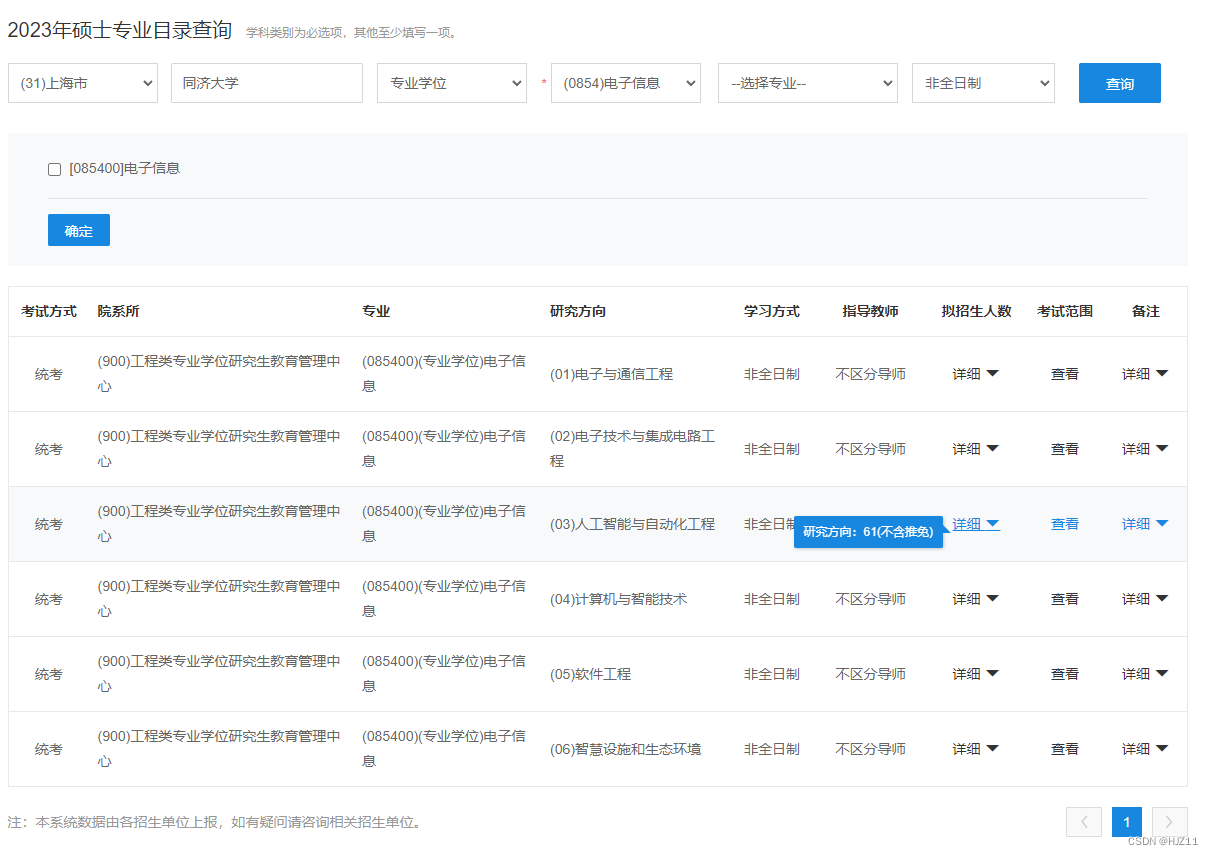
Task: Click 查看 exam scope for 智慧设施和生态环境
Action: coord(1064,748)
